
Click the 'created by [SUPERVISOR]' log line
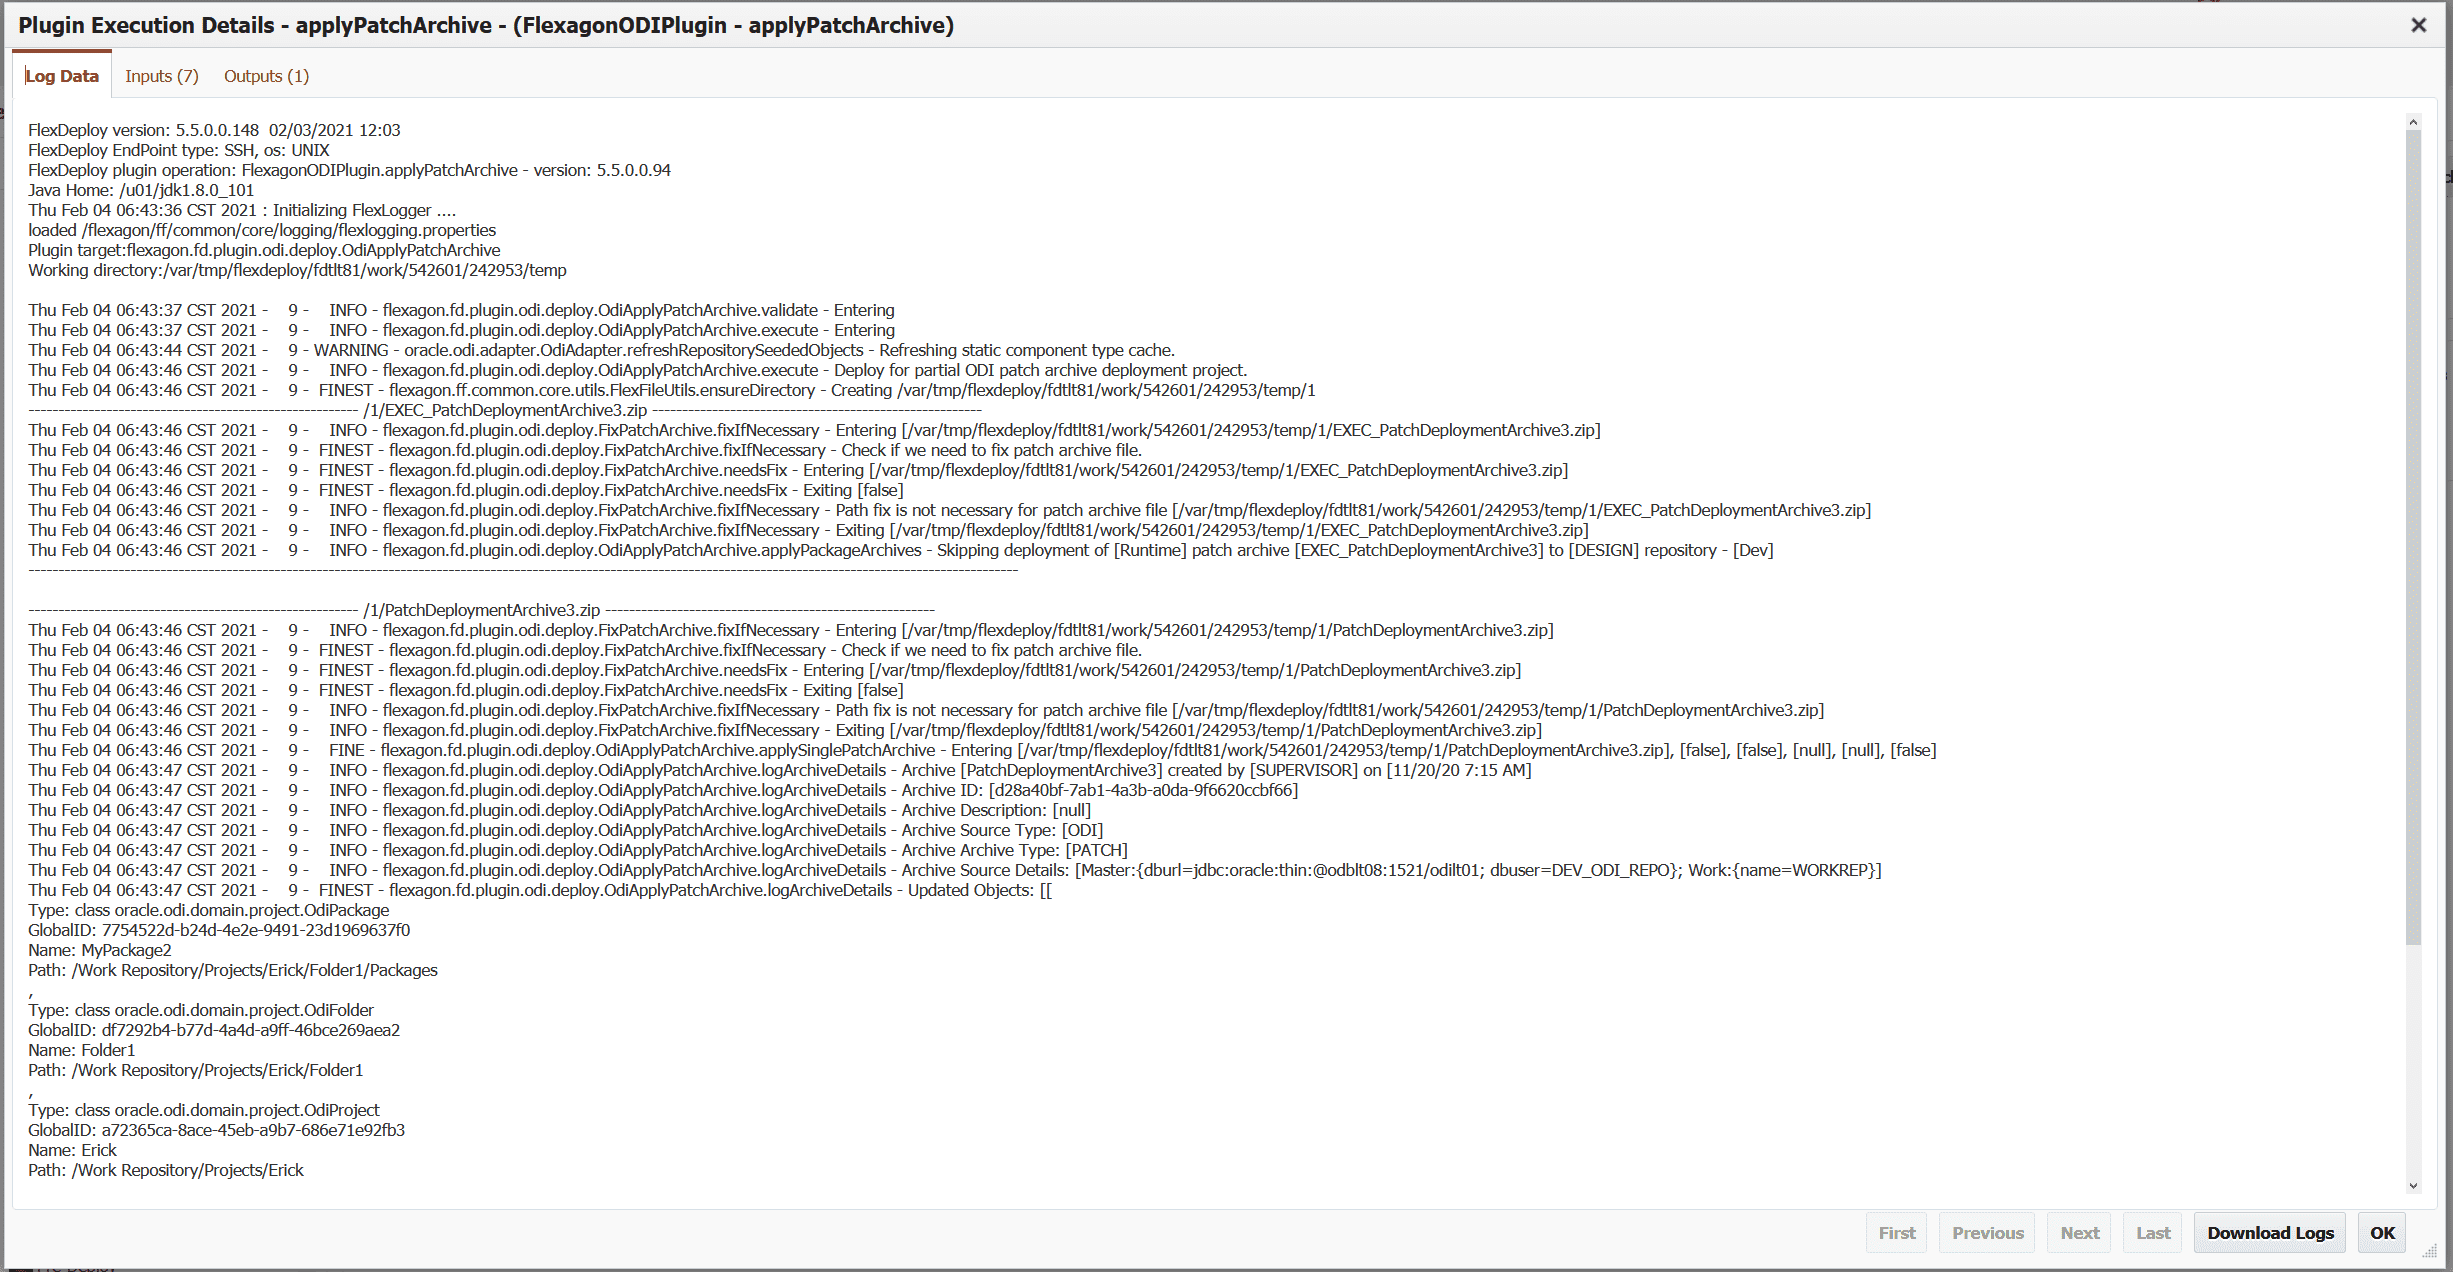click(x=780, y=770)
